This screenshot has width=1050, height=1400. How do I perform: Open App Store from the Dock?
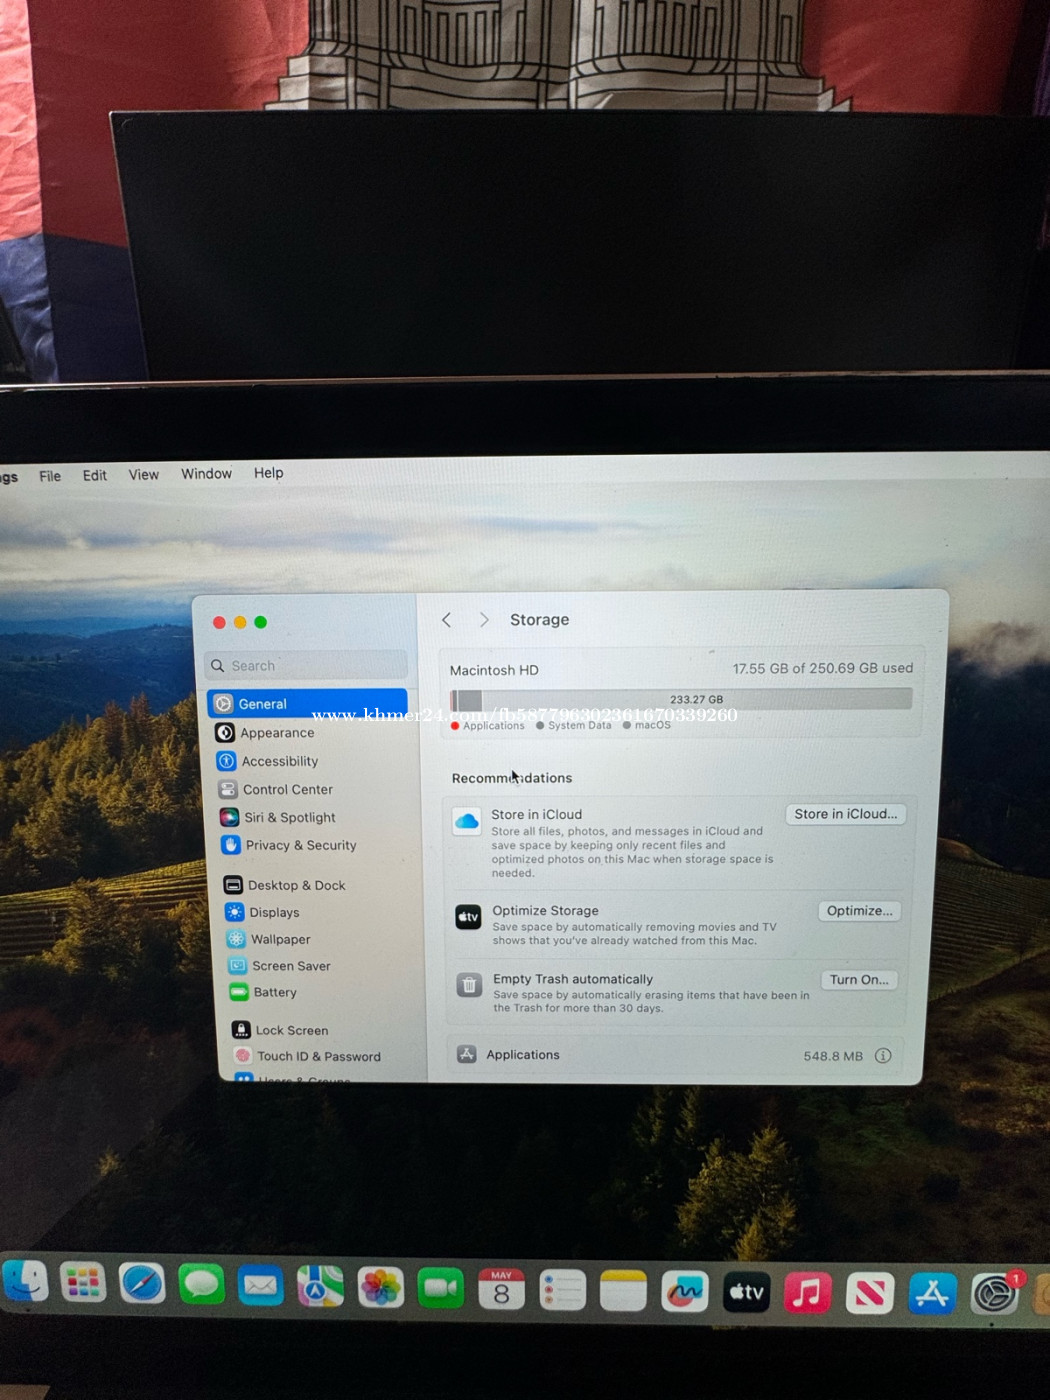(x=932, y=1294)
